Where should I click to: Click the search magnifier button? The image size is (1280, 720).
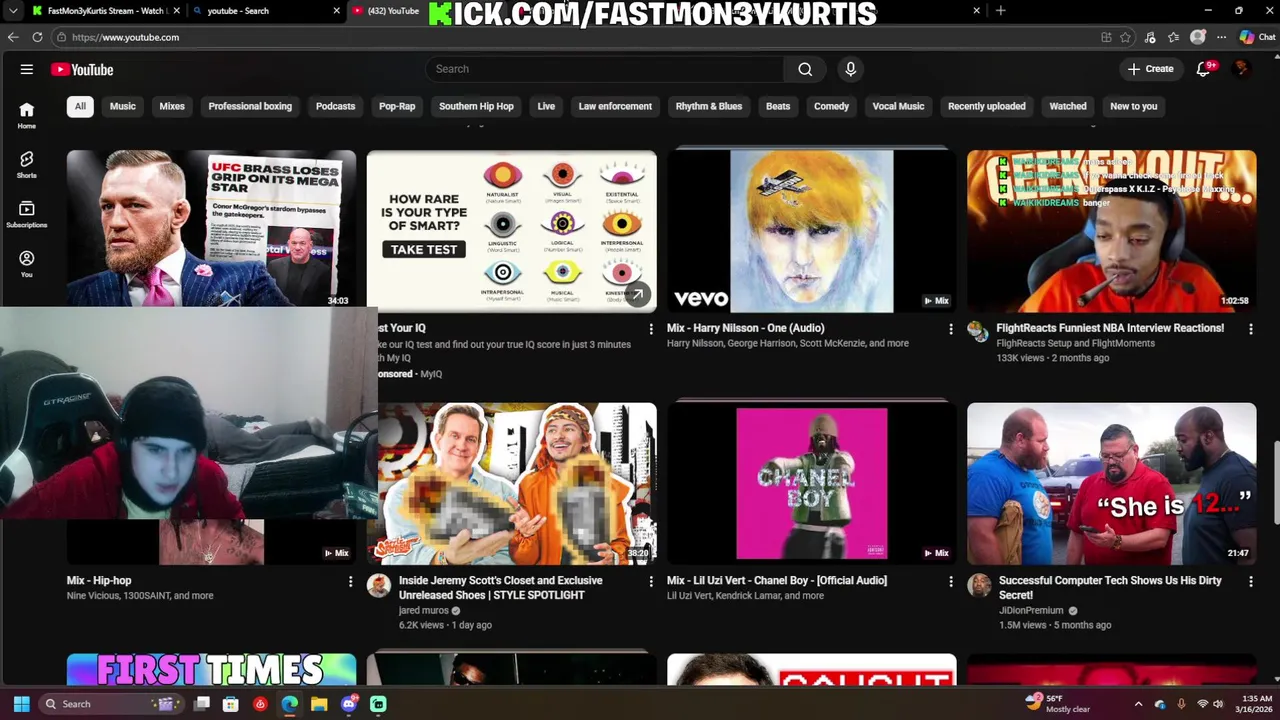point(805,69)
